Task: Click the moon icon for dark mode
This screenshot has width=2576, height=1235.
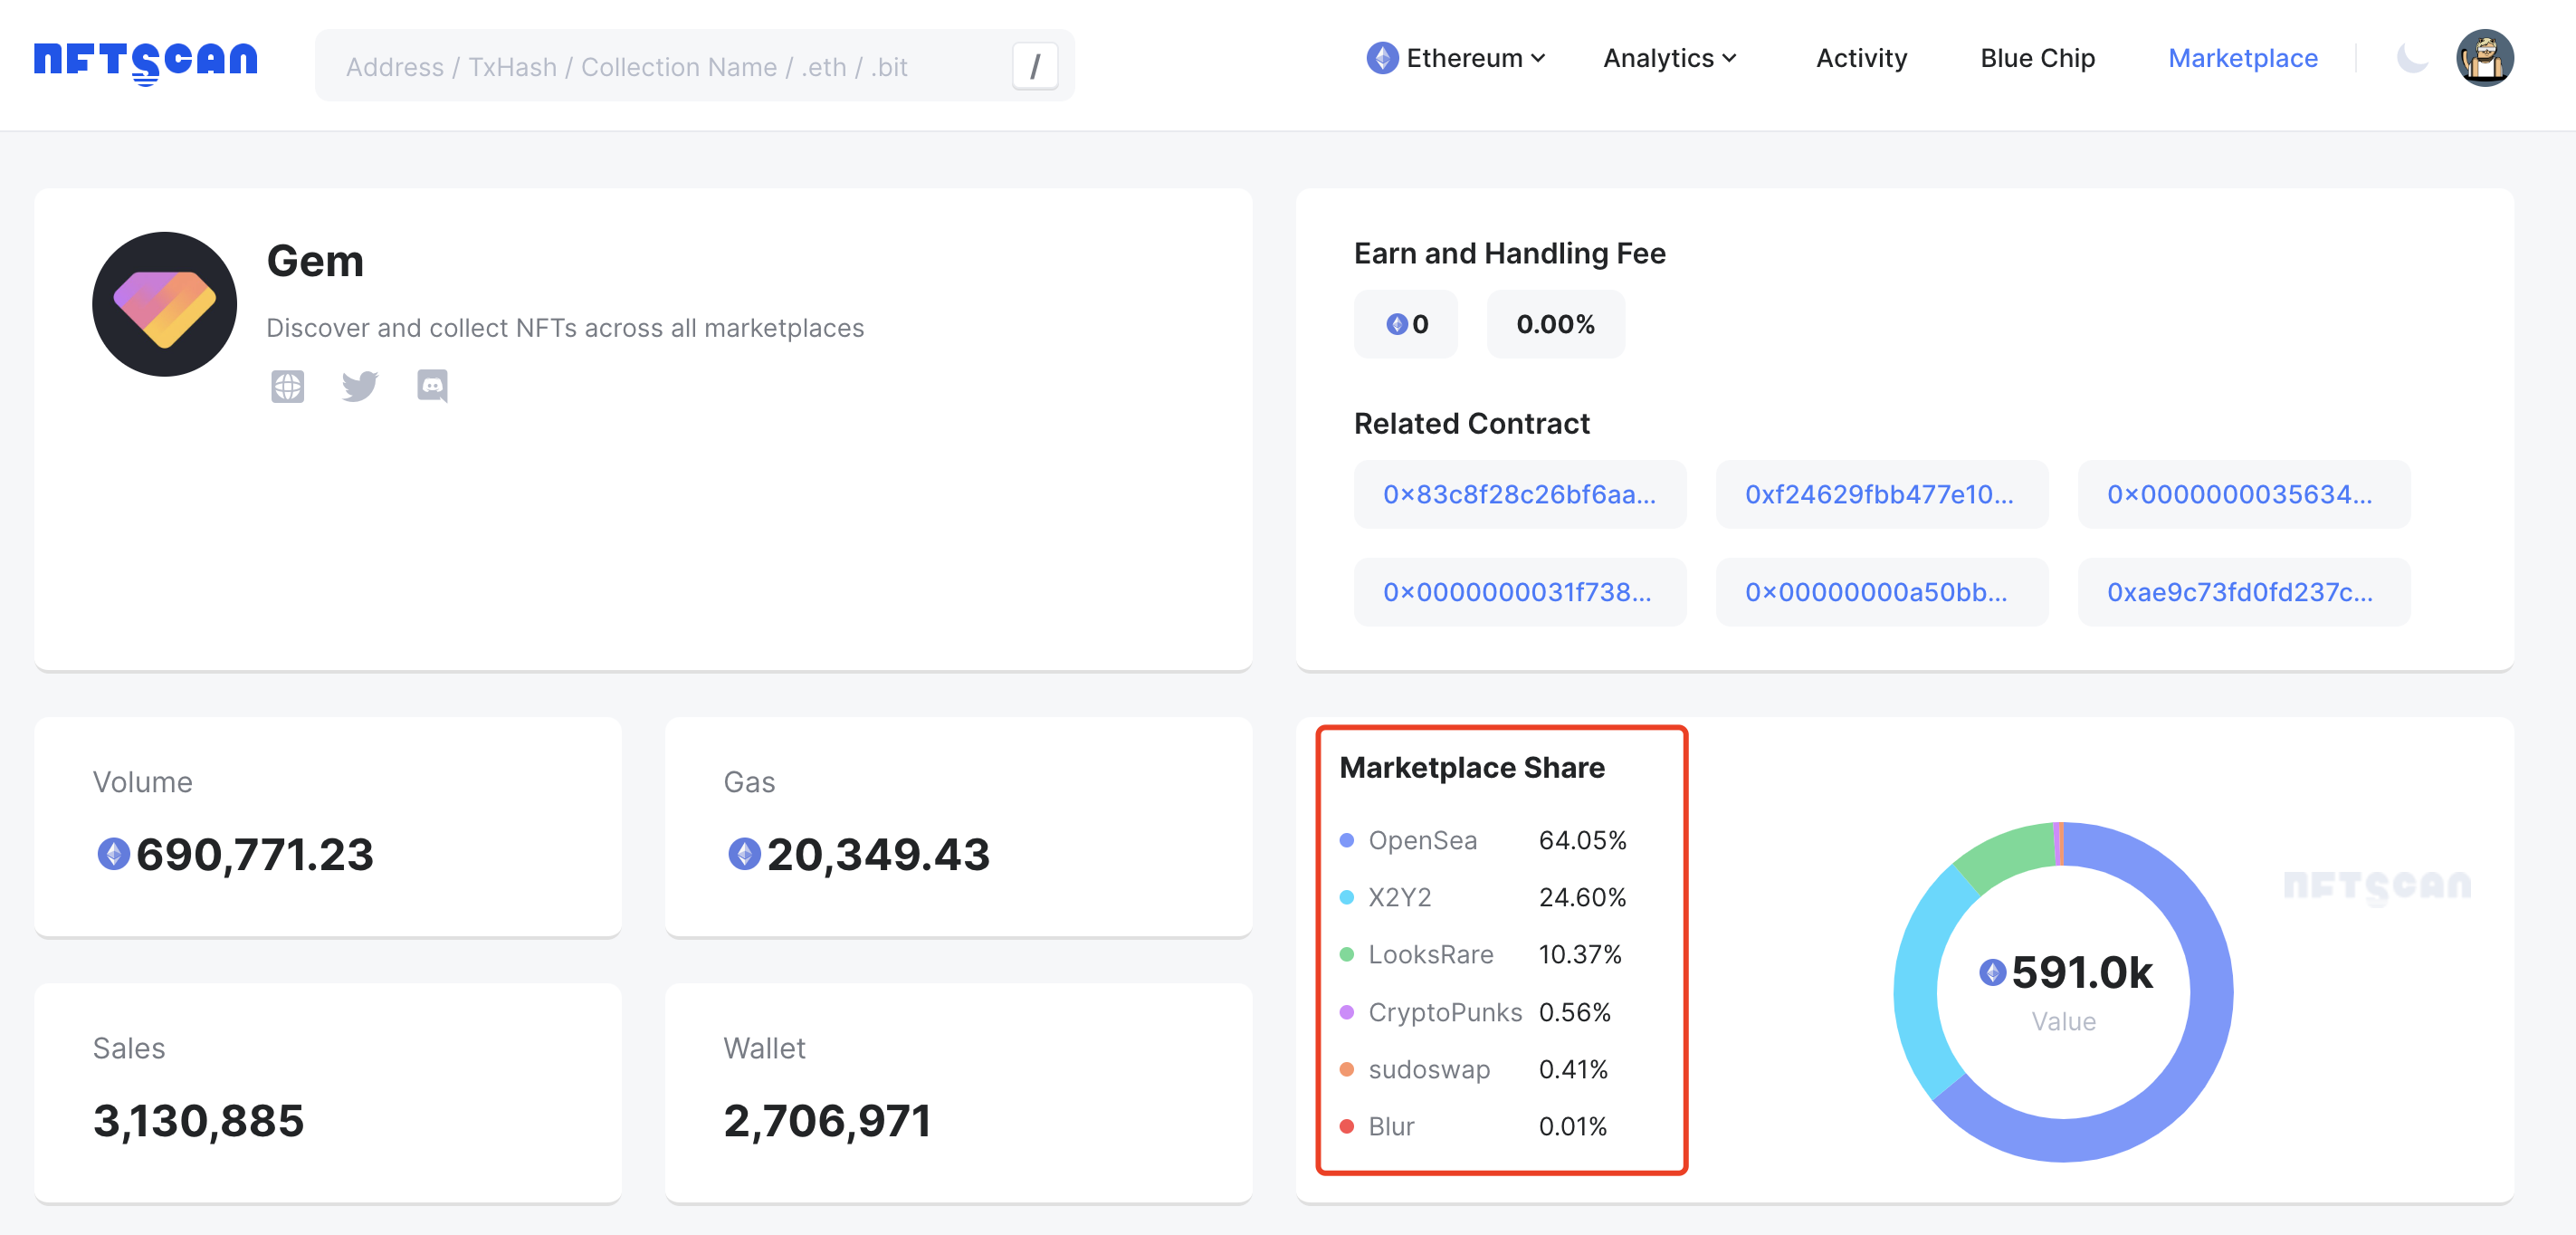Action: coord(2413,58)
